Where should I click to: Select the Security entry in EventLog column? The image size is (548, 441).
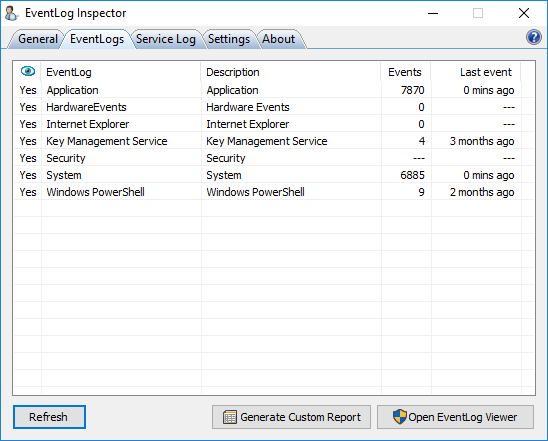[x=66, y=158]
